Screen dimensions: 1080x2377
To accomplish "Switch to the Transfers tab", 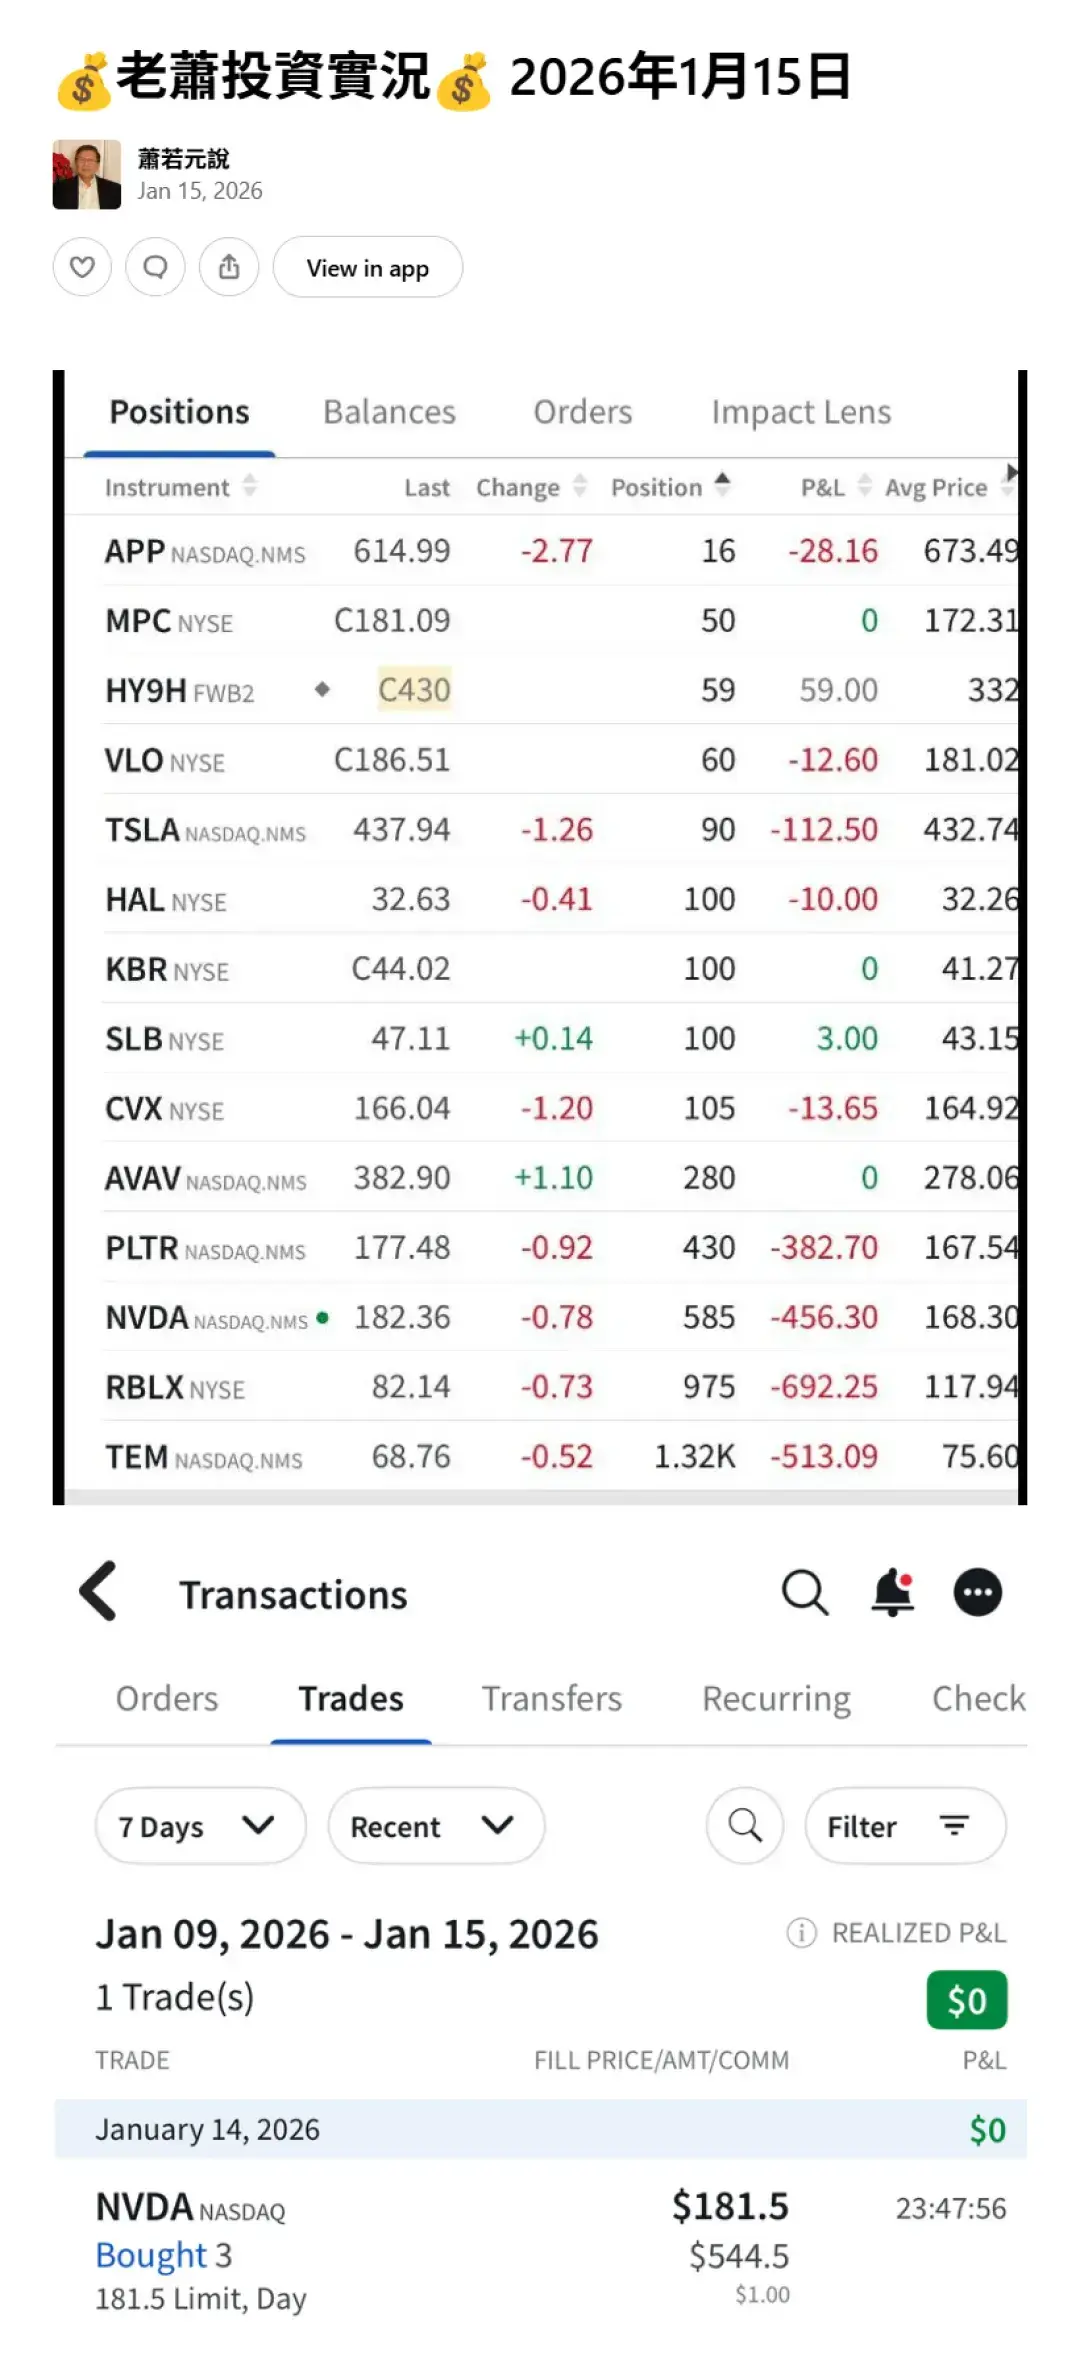I will [552, 1698].
